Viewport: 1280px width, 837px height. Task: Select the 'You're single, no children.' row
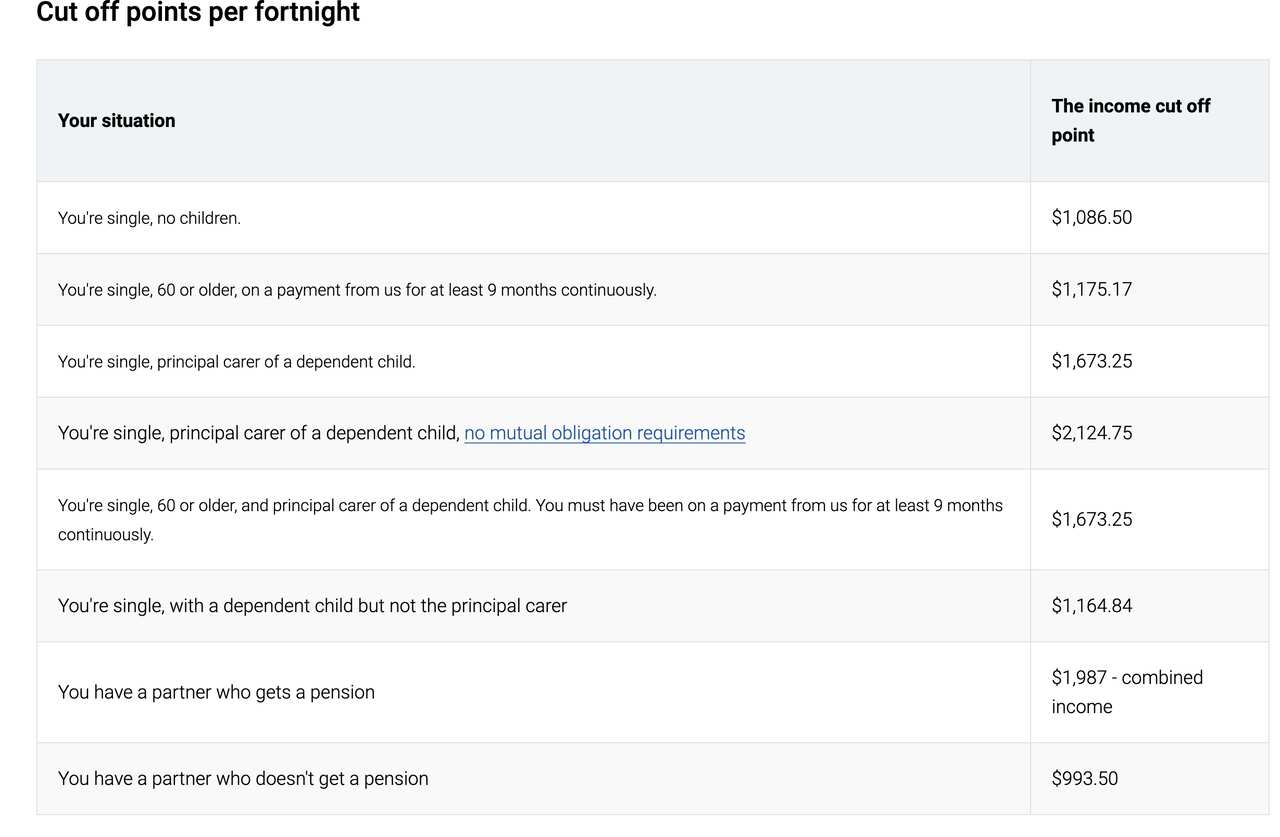pos(149,217)
